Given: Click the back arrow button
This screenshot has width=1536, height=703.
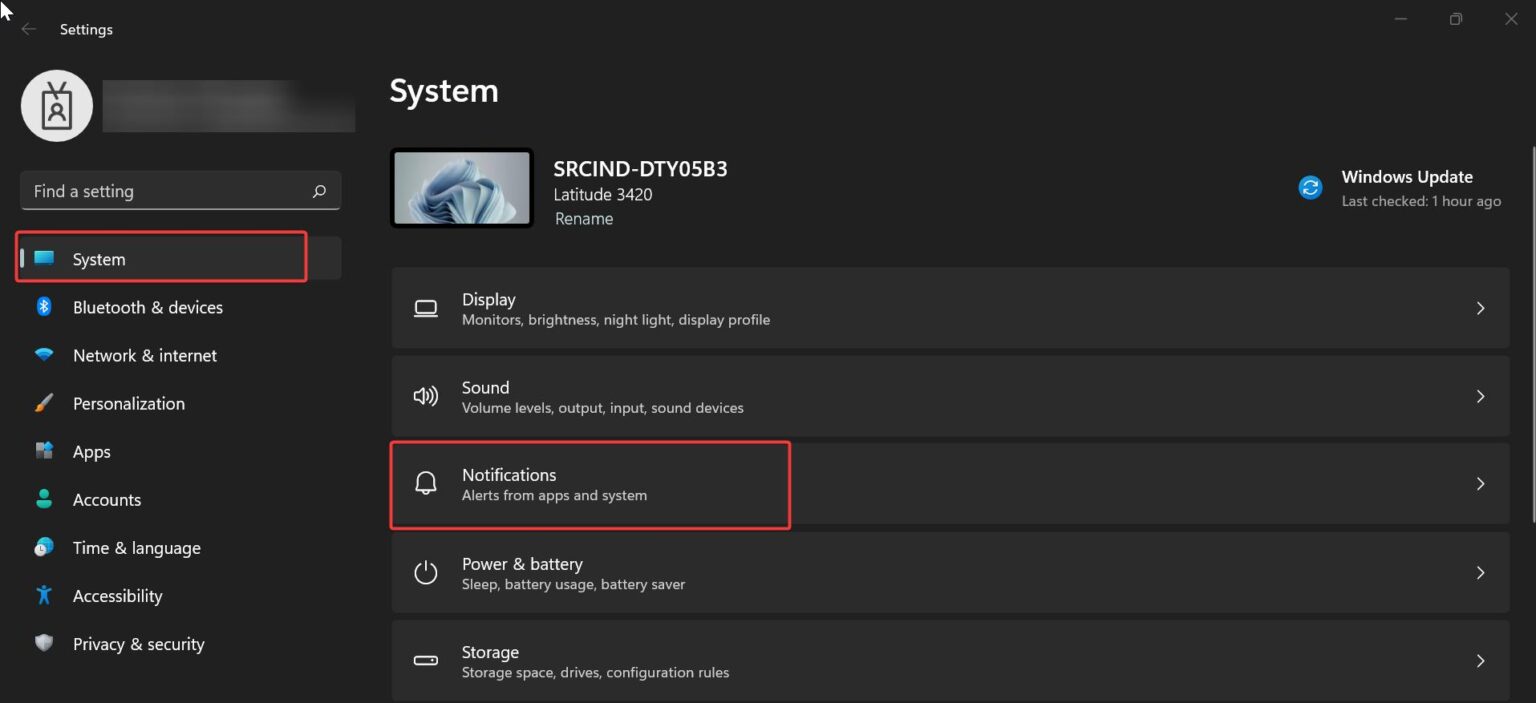Looking at the screenshot, I should pos(28,29).
